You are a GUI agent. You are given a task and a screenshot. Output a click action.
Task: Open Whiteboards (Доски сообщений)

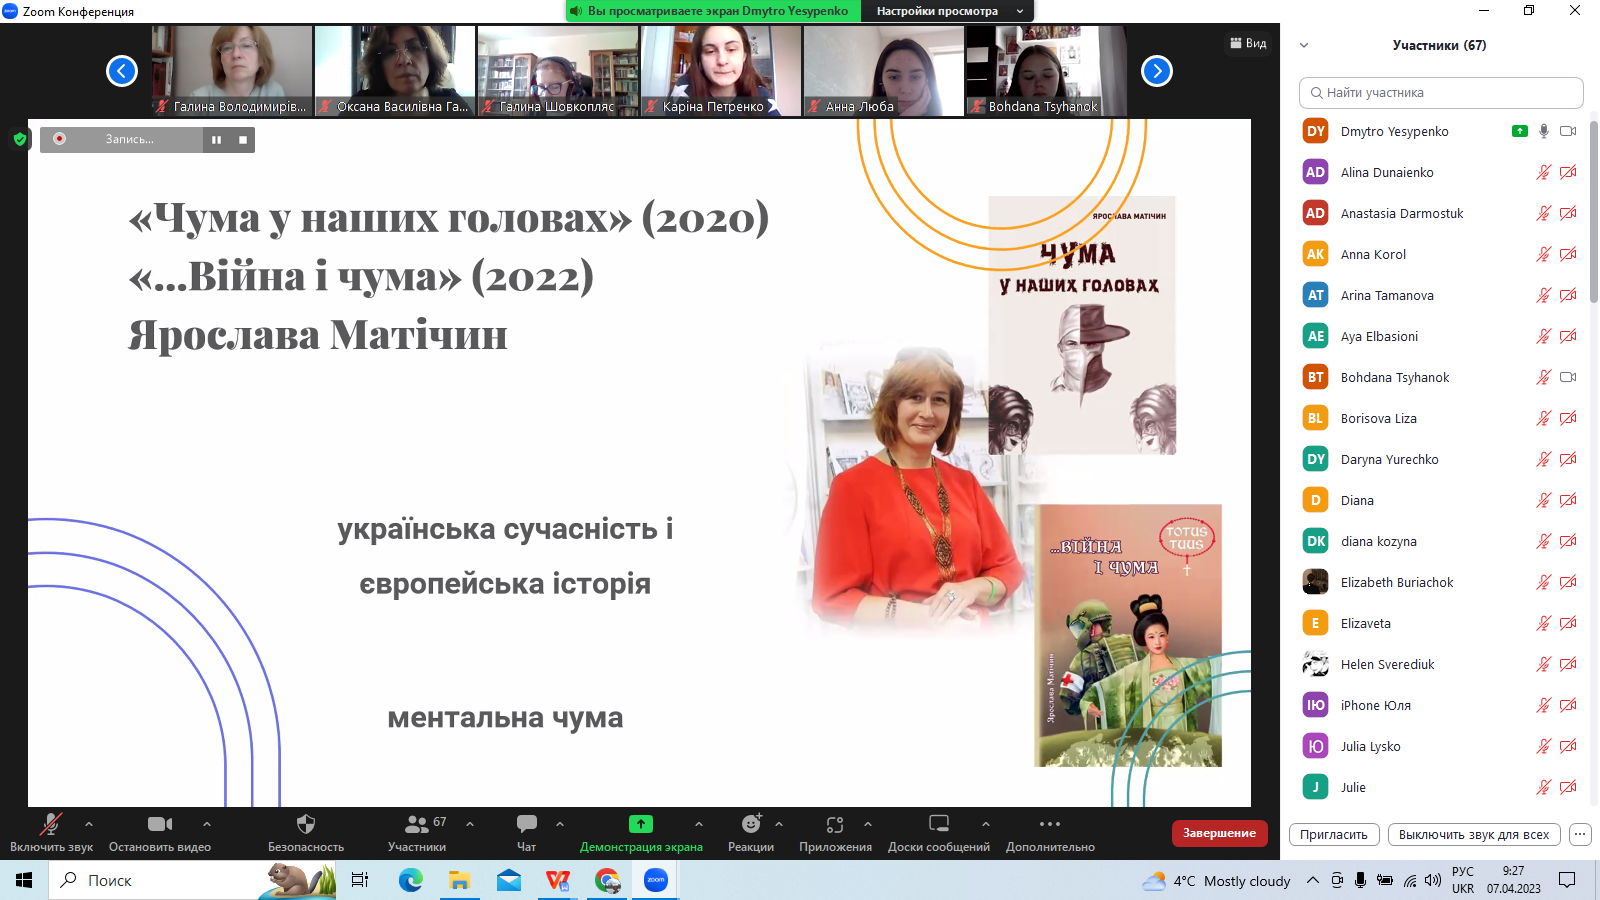(x=938, y=825)
